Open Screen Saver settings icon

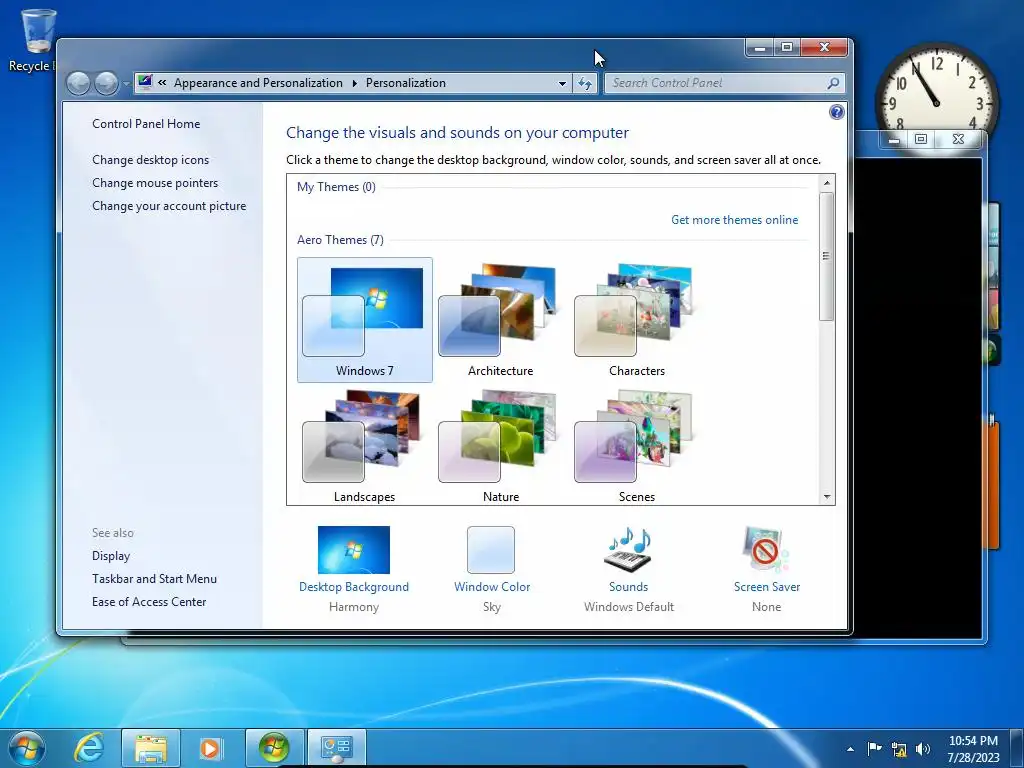click(766, 550)
